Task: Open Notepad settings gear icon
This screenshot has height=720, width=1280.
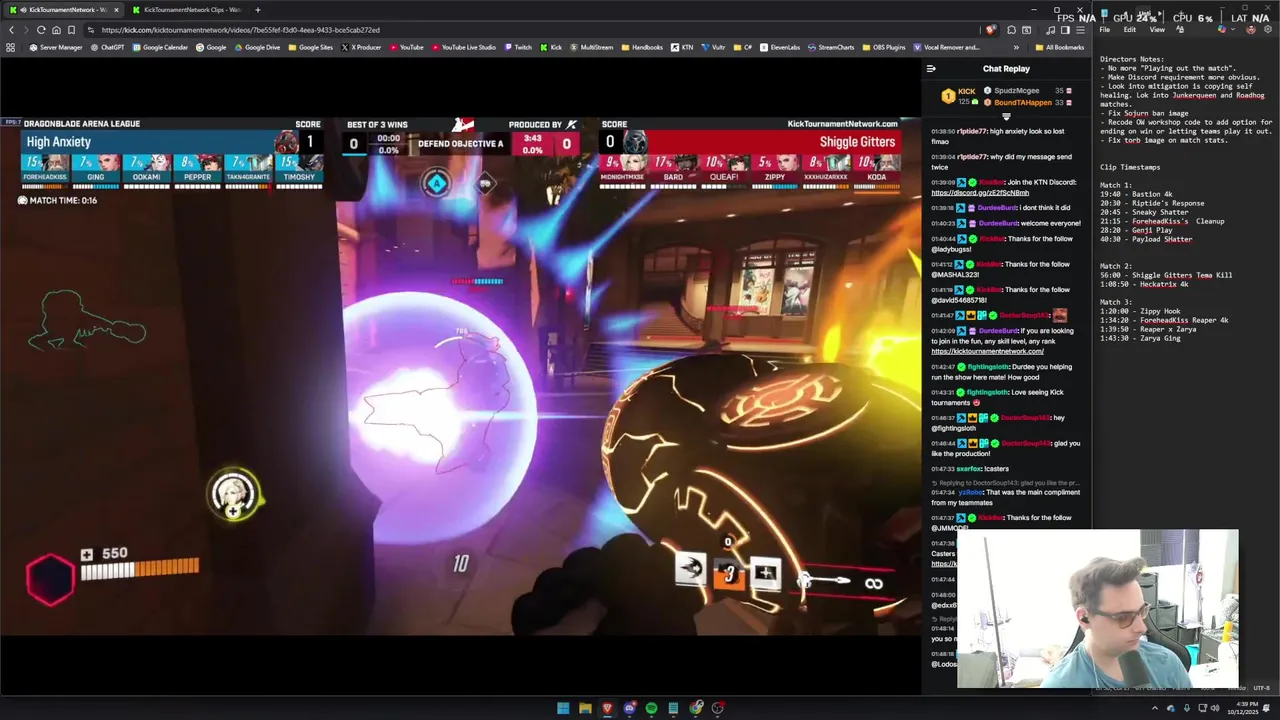Action: [1268, 29]
